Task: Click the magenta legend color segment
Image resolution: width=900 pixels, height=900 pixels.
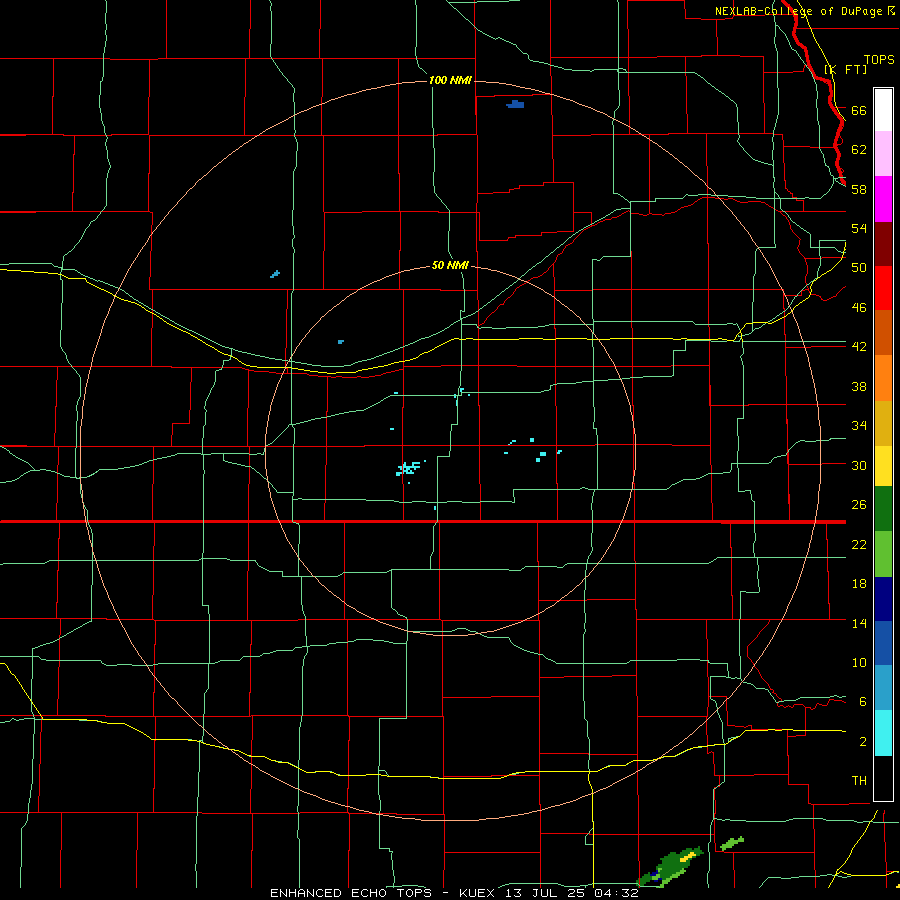Action: (x=883, y=199)
